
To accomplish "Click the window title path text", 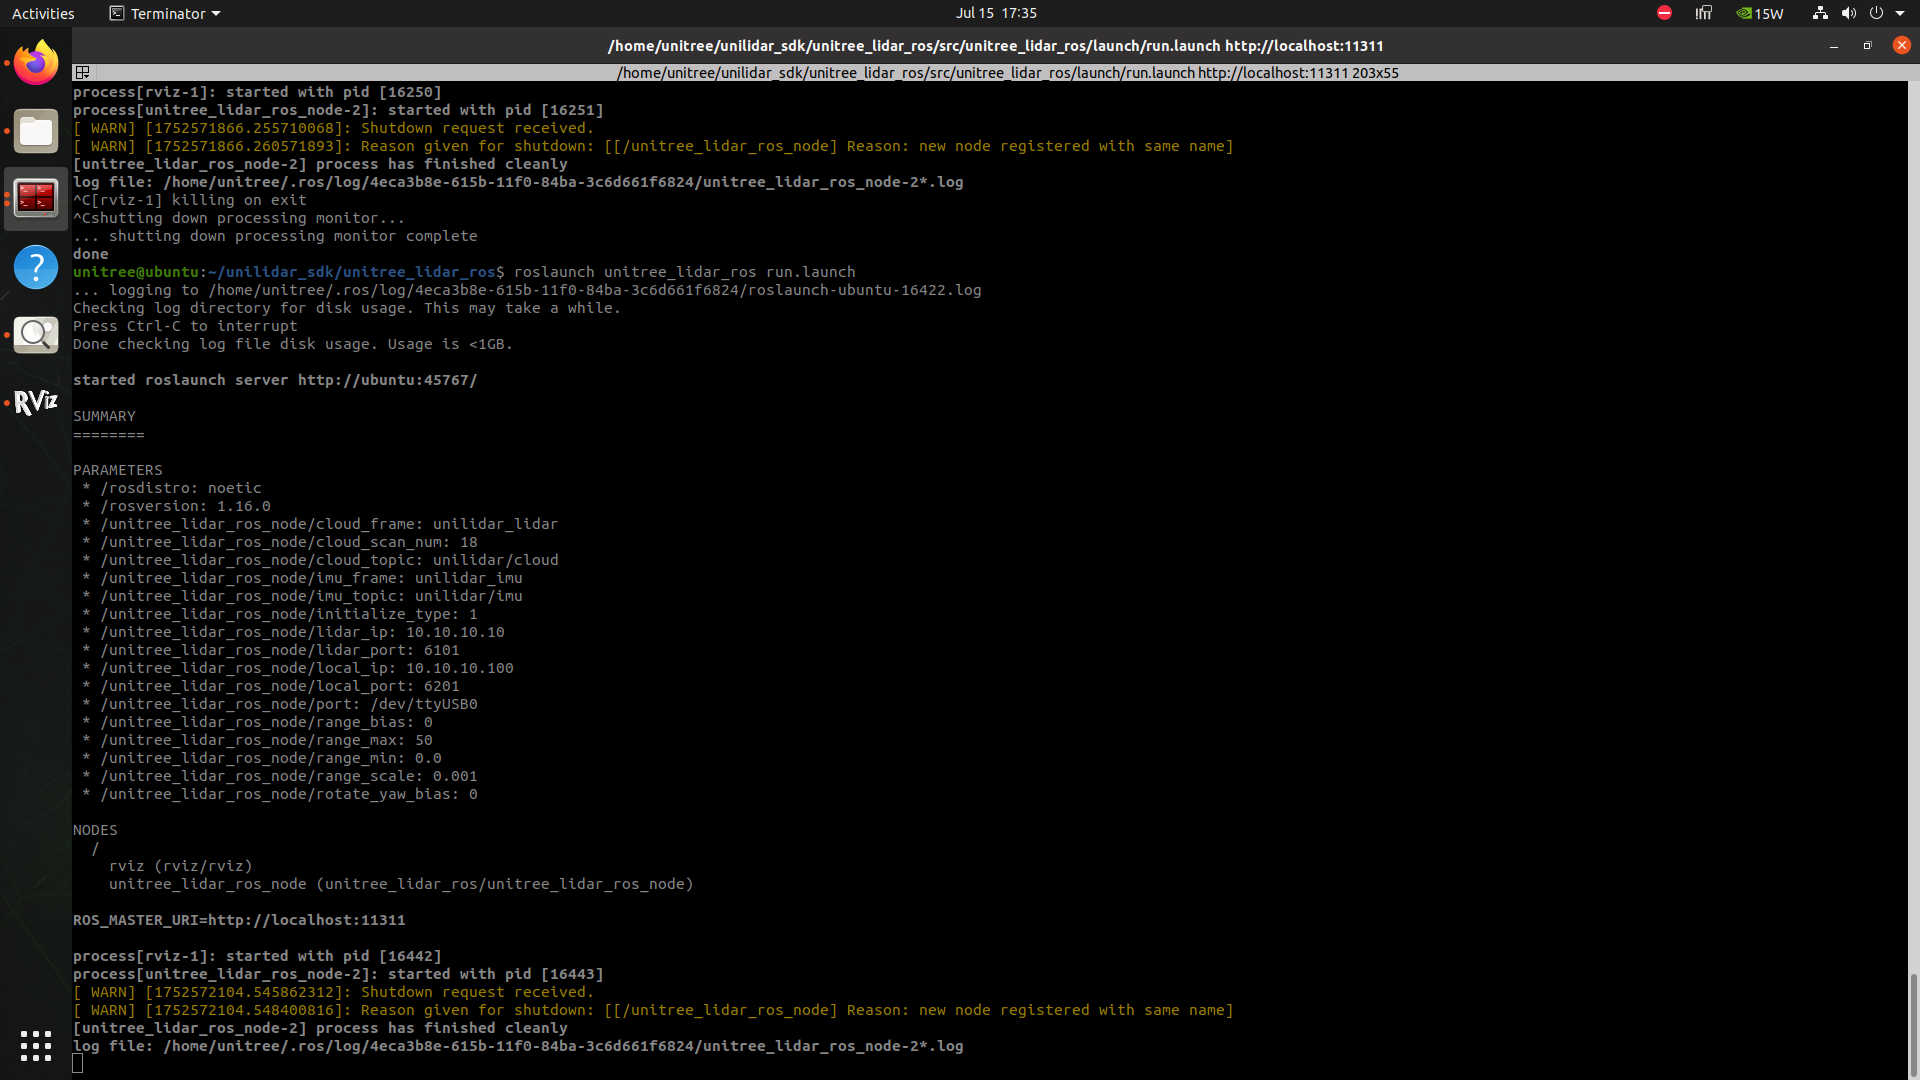I will coord(996,46).
